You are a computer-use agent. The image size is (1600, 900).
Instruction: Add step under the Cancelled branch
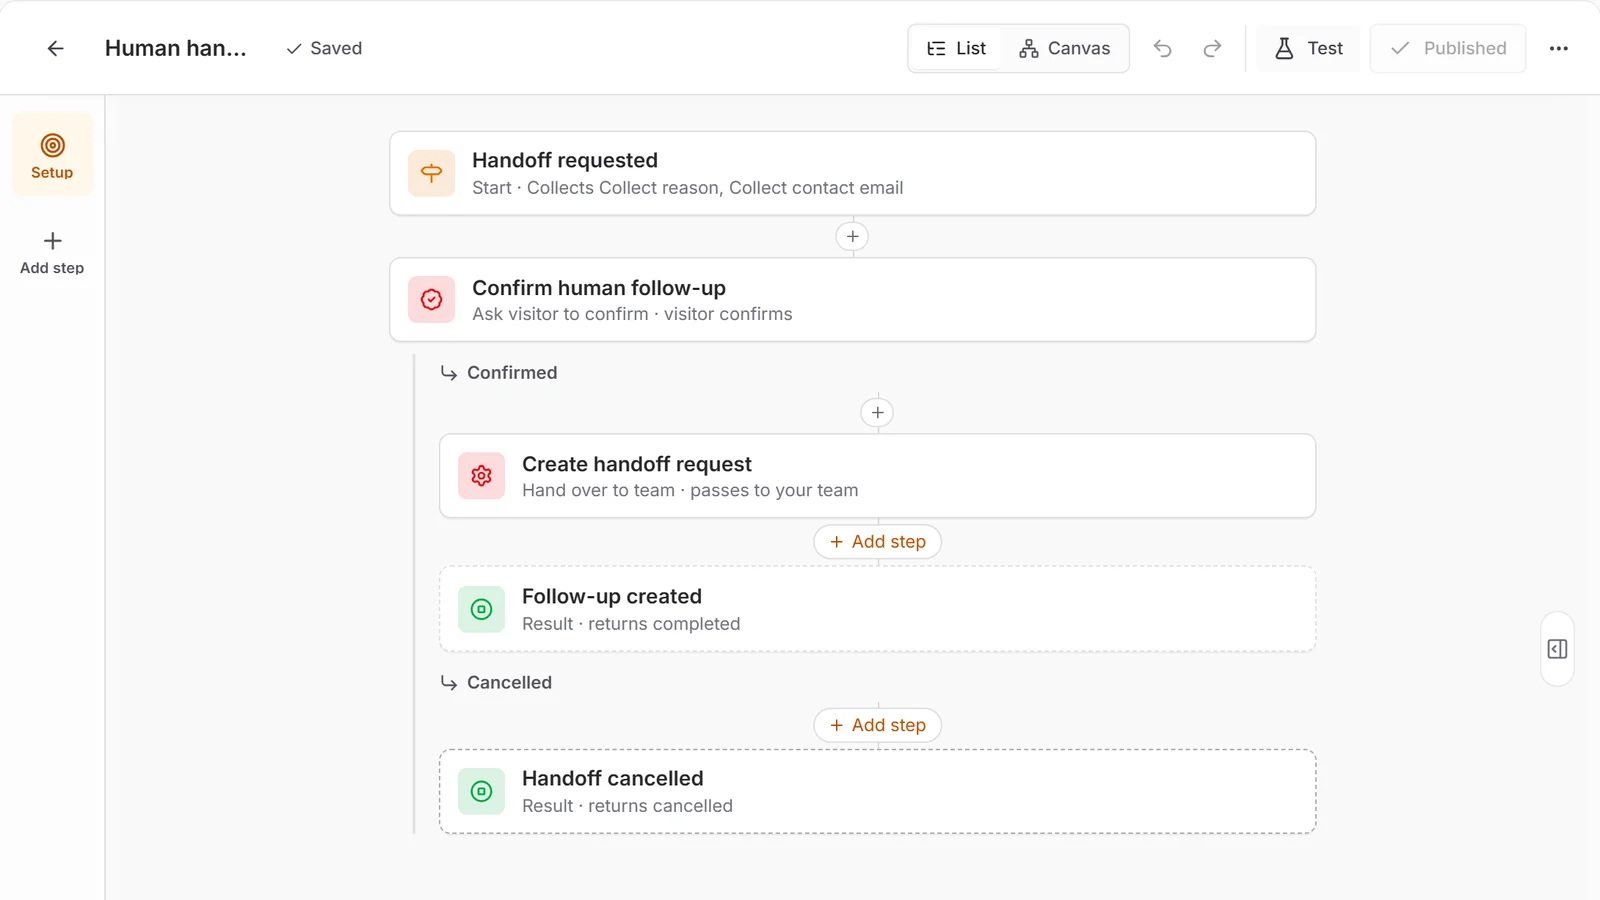click(x=877, y=725)
